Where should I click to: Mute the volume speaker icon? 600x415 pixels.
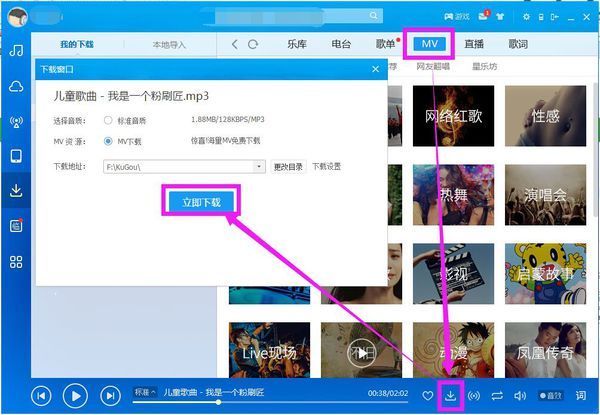pos(520,395)
